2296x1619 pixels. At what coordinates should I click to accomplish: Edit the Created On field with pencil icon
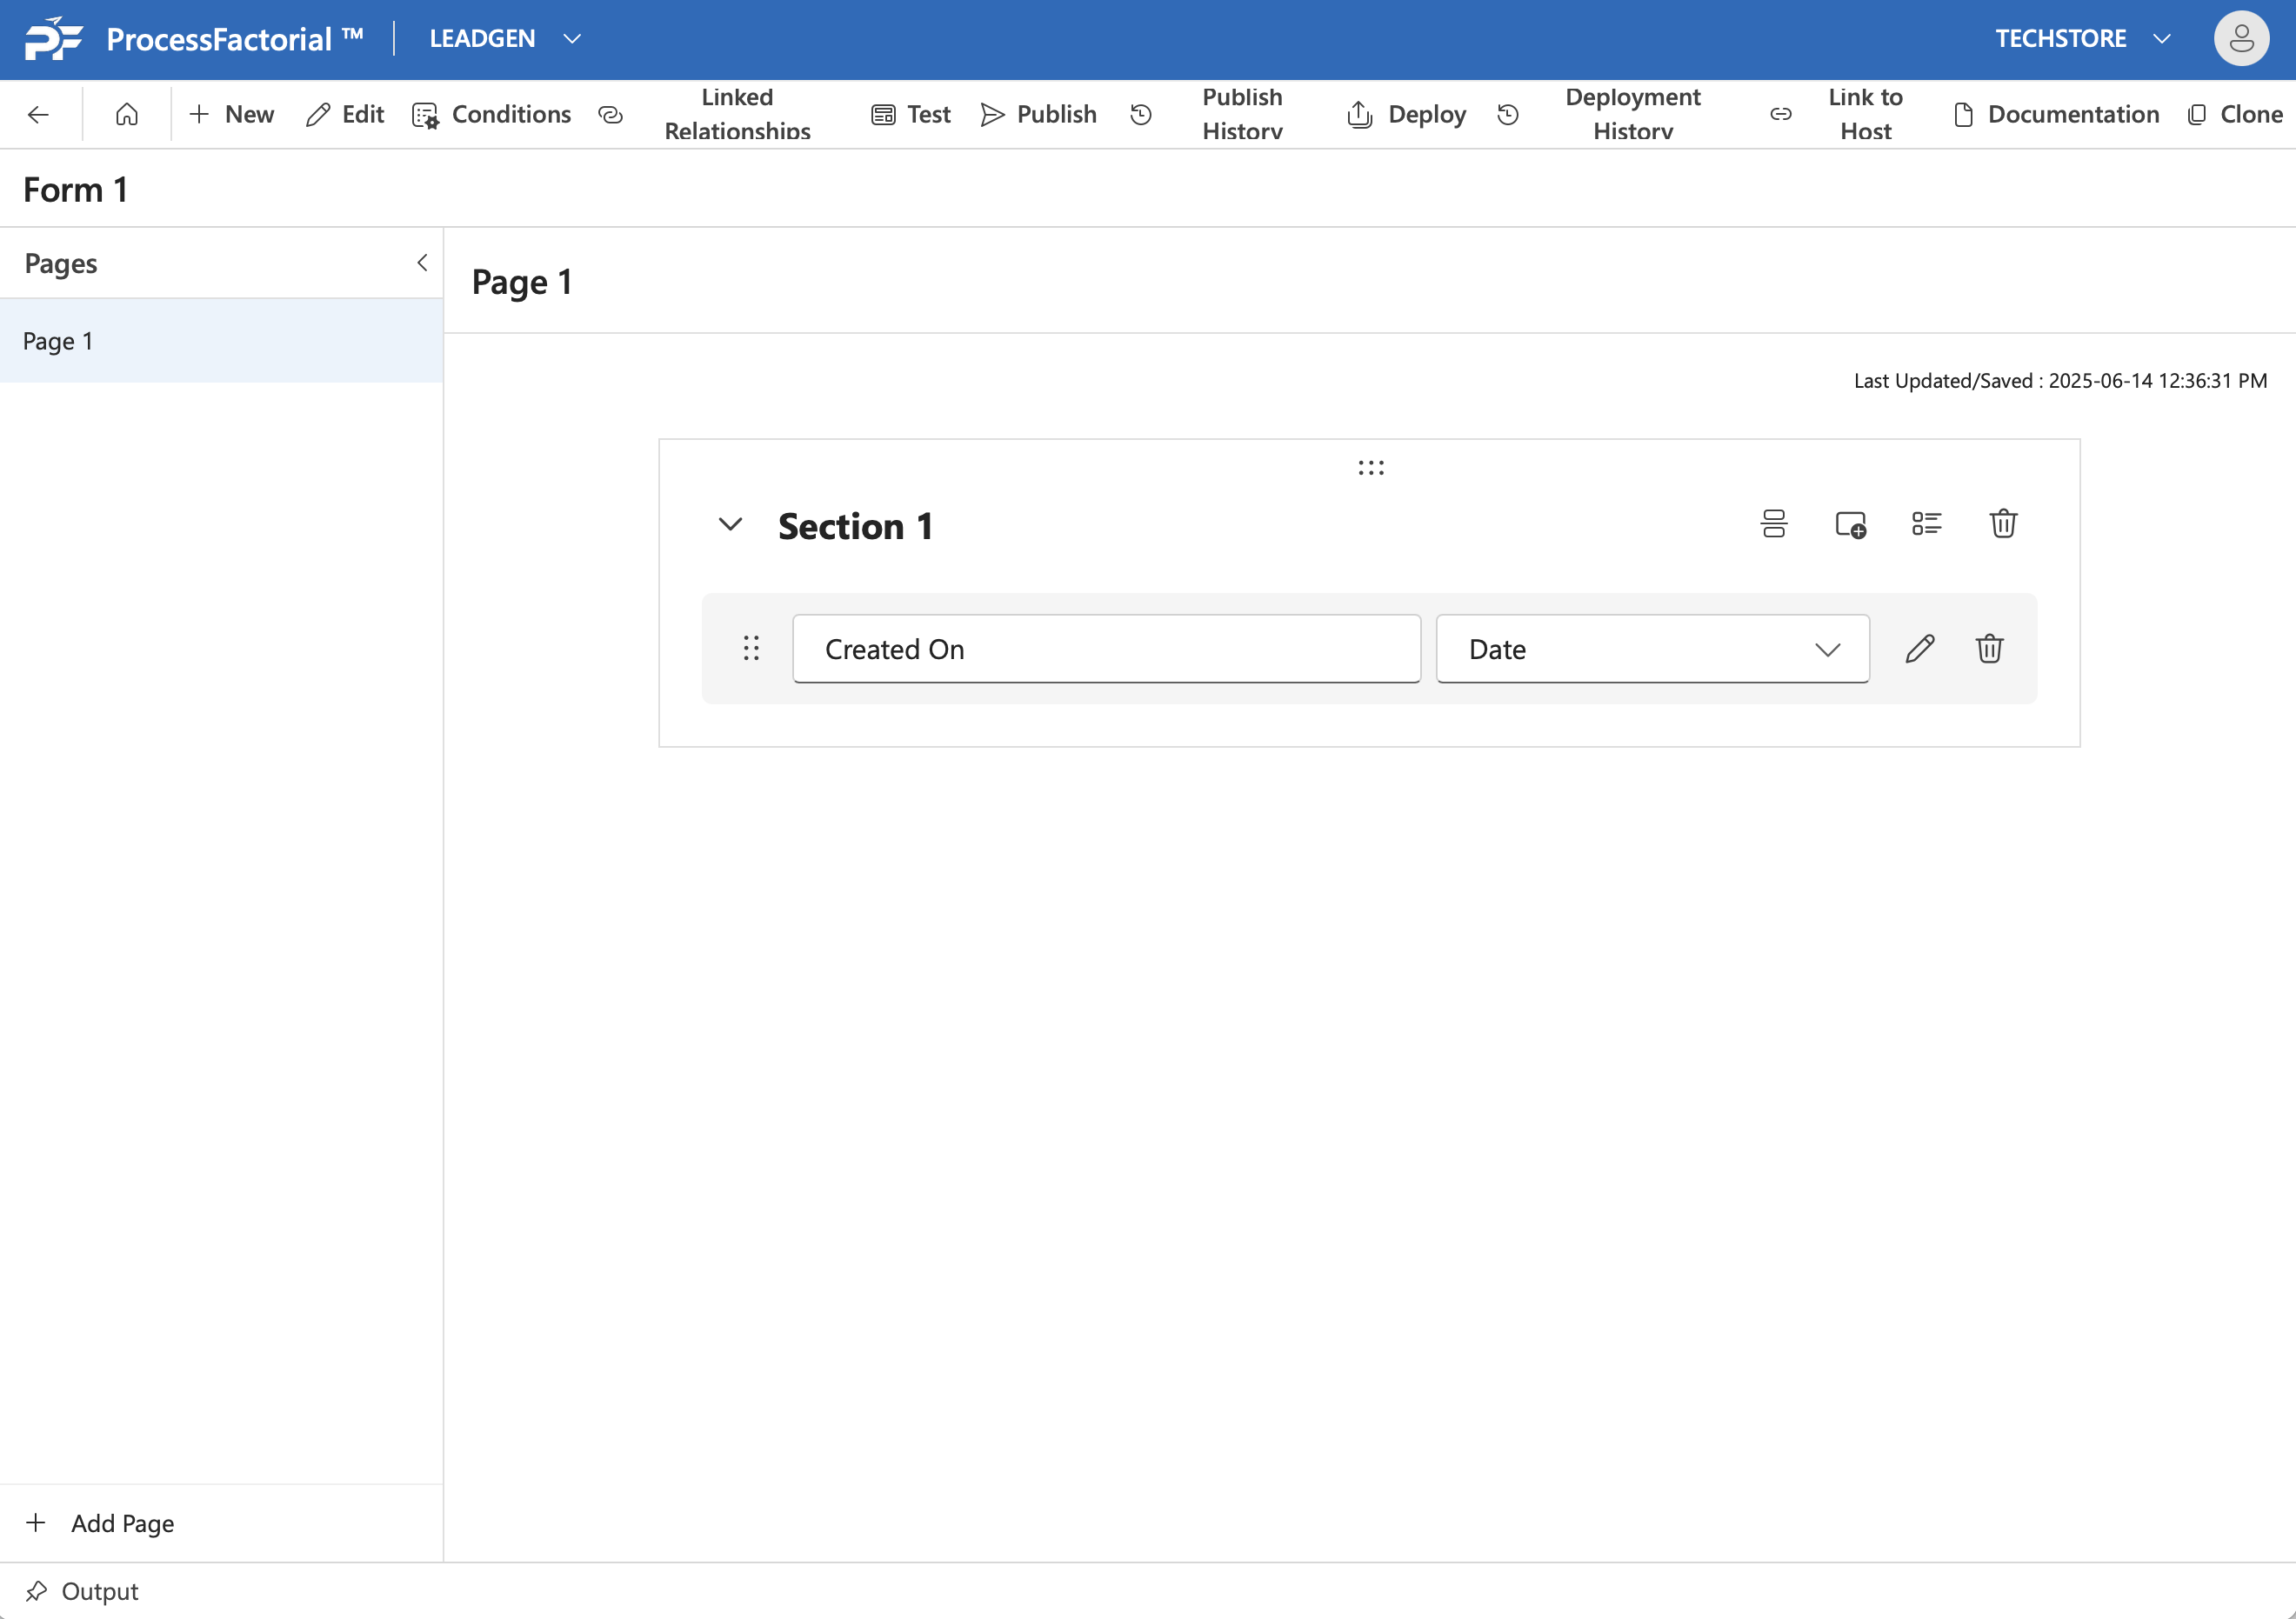coord(1919,649)
